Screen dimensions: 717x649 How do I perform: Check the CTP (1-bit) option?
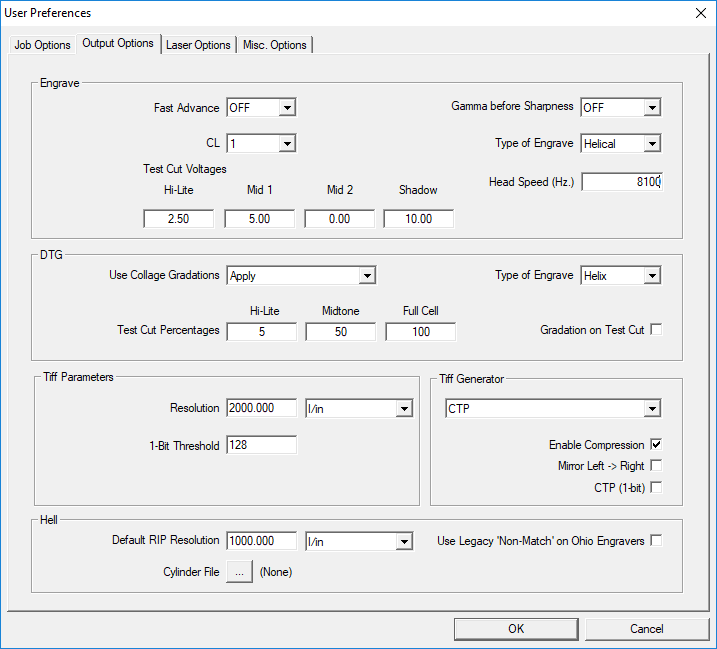656,488
